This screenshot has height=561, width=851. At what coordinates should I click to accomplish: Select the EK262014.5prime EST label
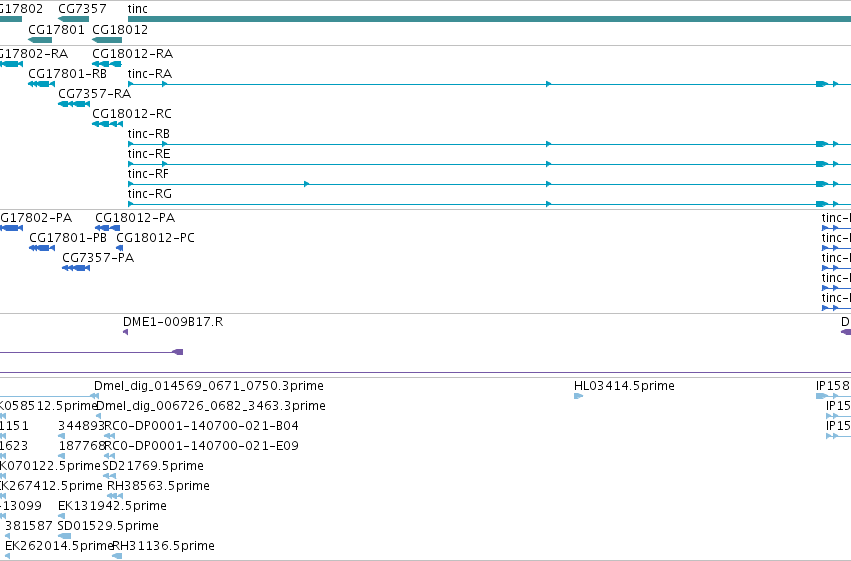coord(59,546)
